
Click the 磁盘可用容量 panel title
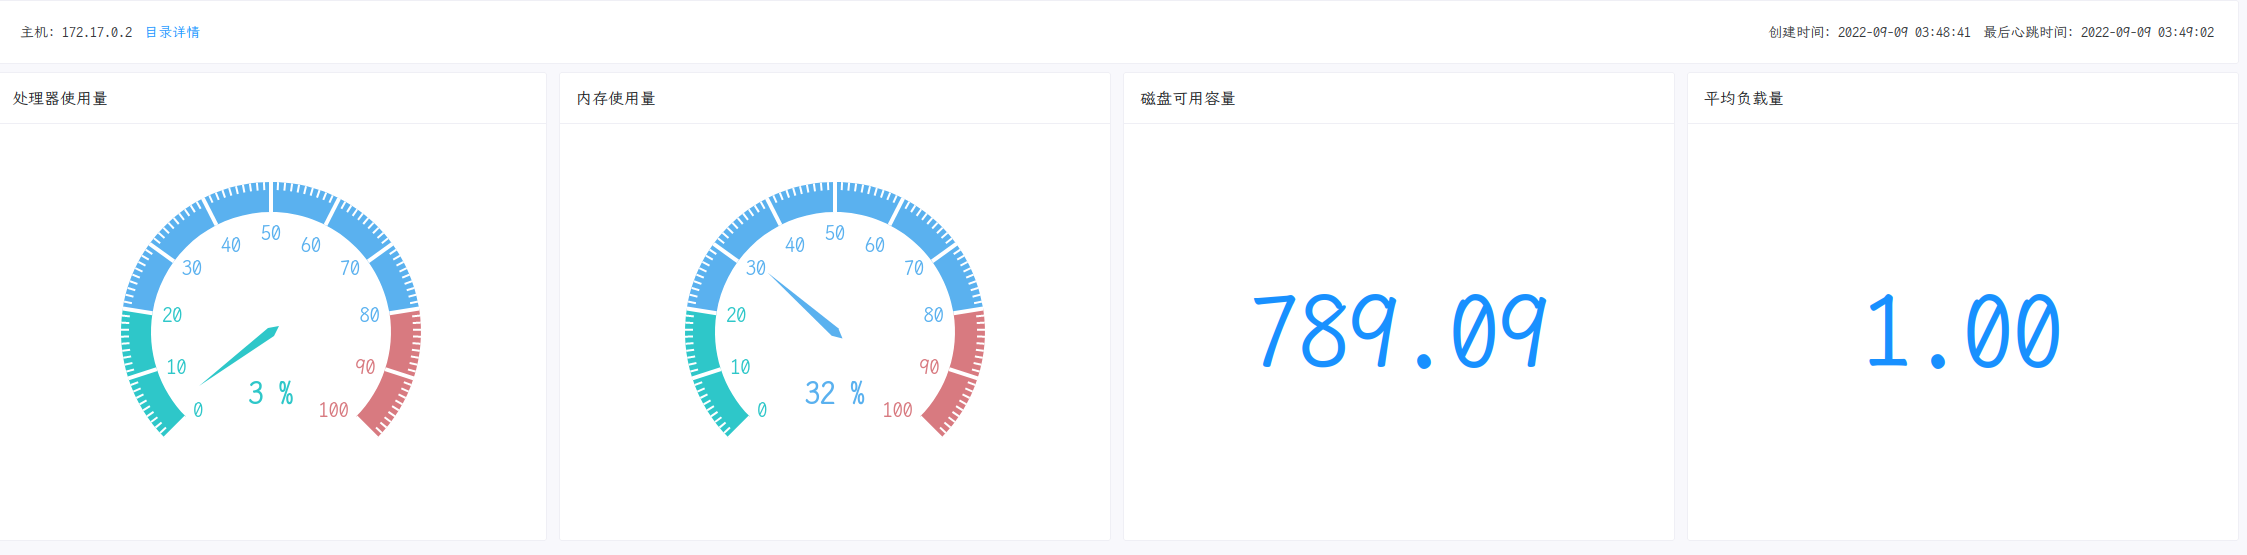[x=1188, y=98]
